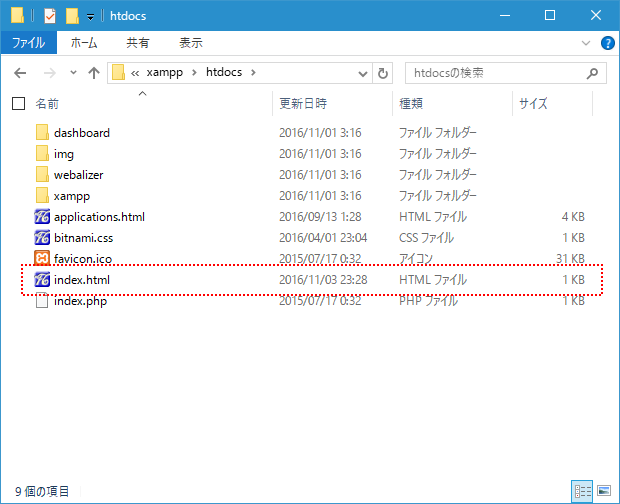Select the webalizer folder icon
The height and width of the screenshot is (504, 620).
coord(42,174)
